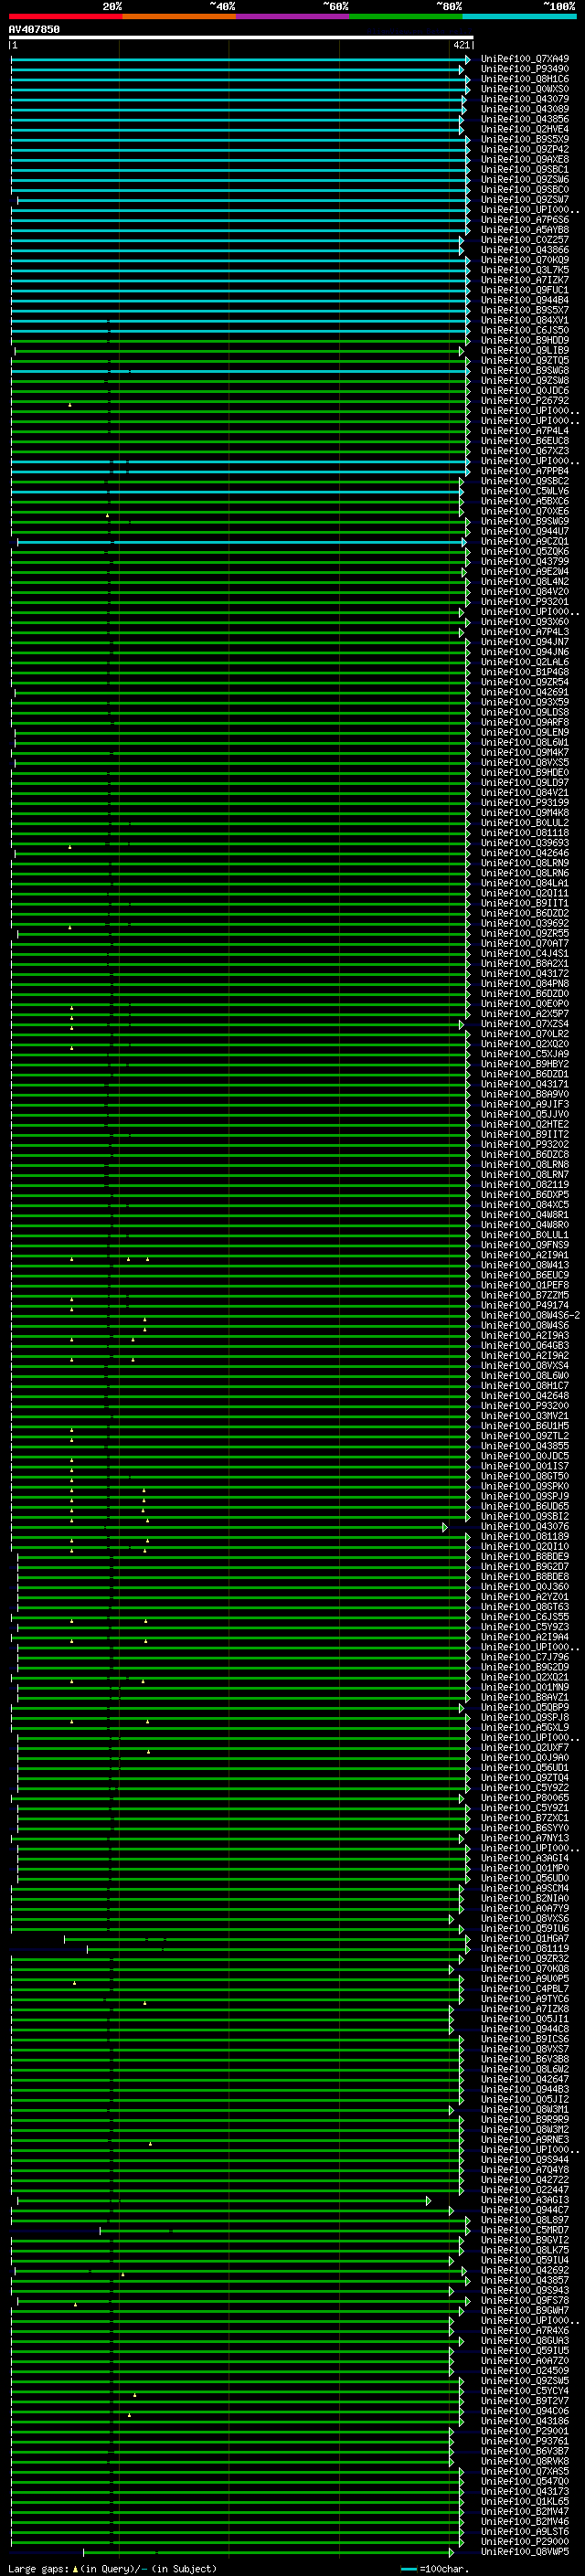Open UniRef100_Q9FUC1 hit
Viewport: 585px width, 2576px height.
[525, 290]
